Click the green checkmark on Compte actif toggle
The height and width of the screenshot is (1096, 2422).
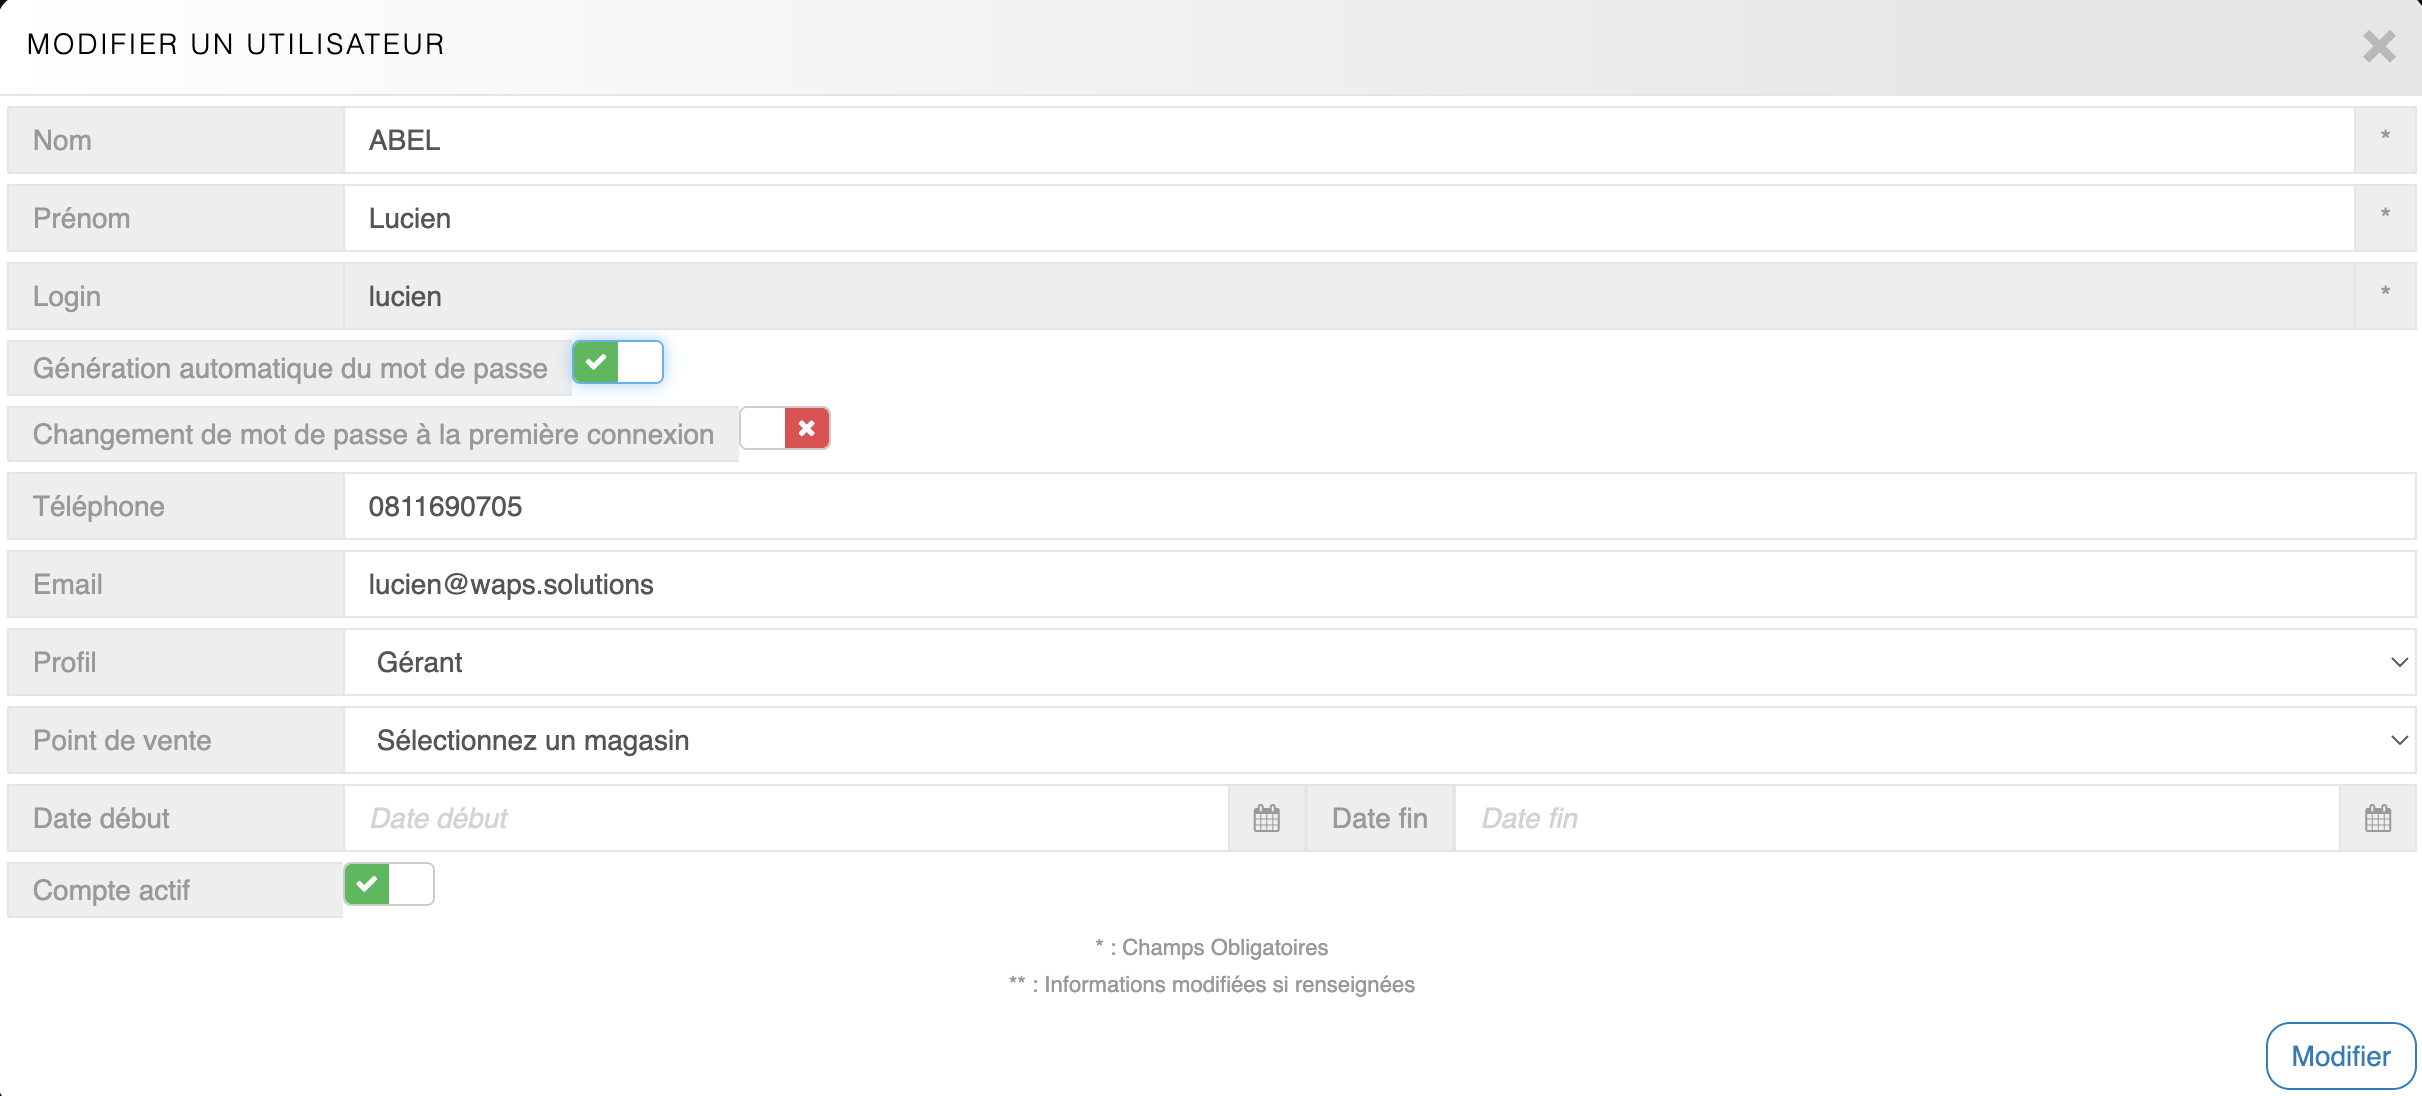coord(367,884)
